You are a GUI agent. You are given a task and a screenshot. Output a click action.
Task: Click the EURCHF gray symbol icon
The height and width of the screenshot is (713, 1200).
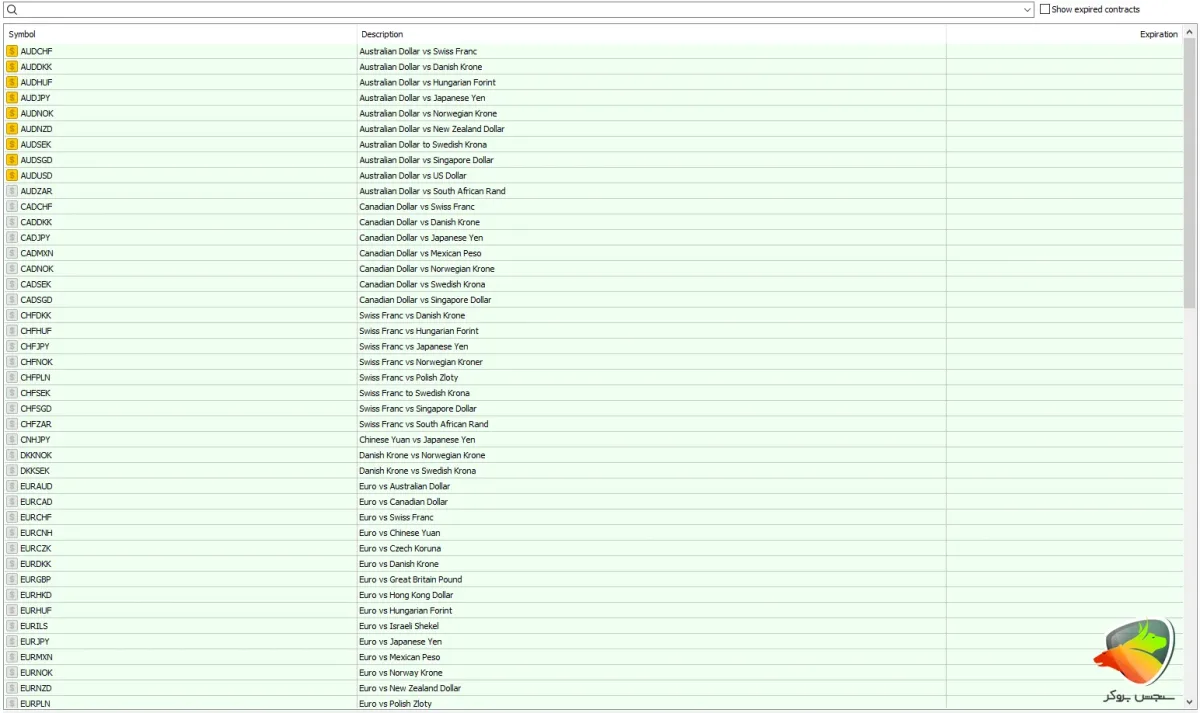(12, 517)
